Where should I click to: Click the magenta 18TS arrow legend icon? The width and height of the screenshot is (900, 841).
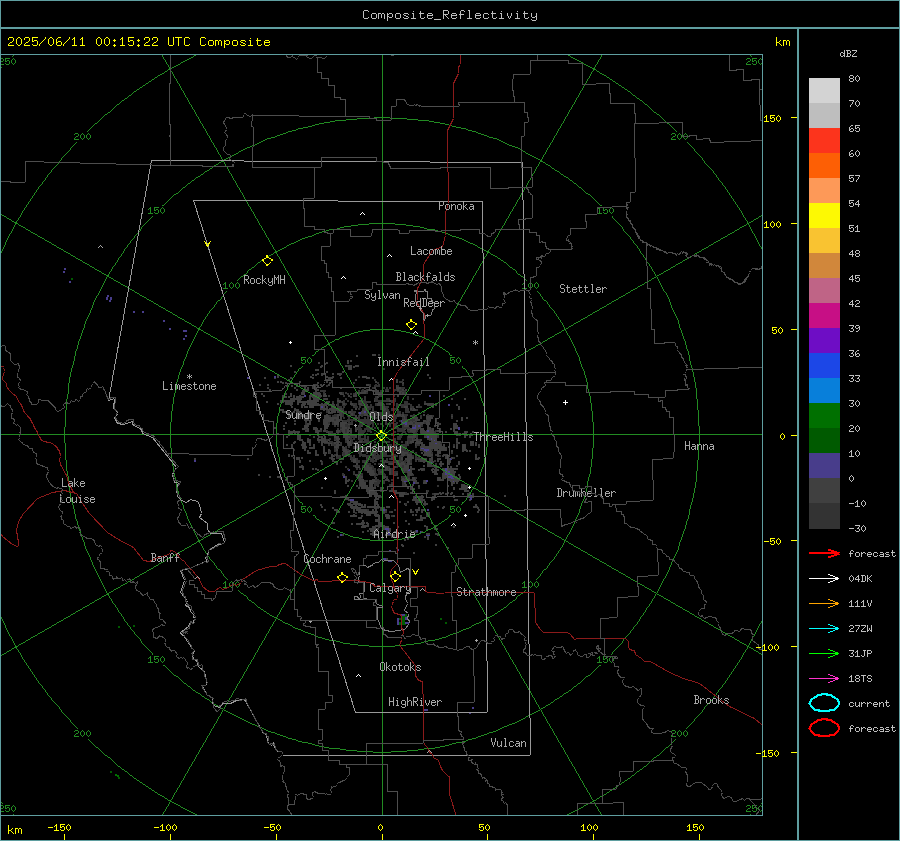tap(824, 679)
